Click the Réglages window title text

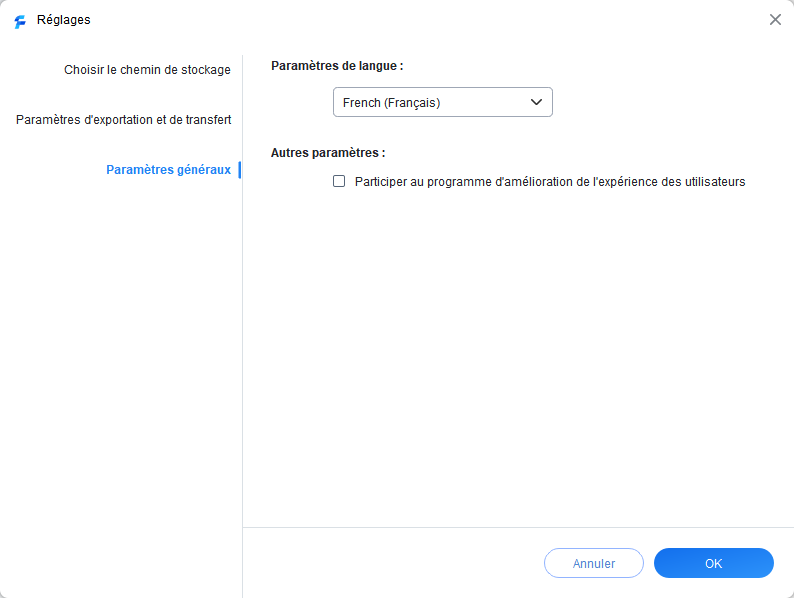tap(63, 20)
